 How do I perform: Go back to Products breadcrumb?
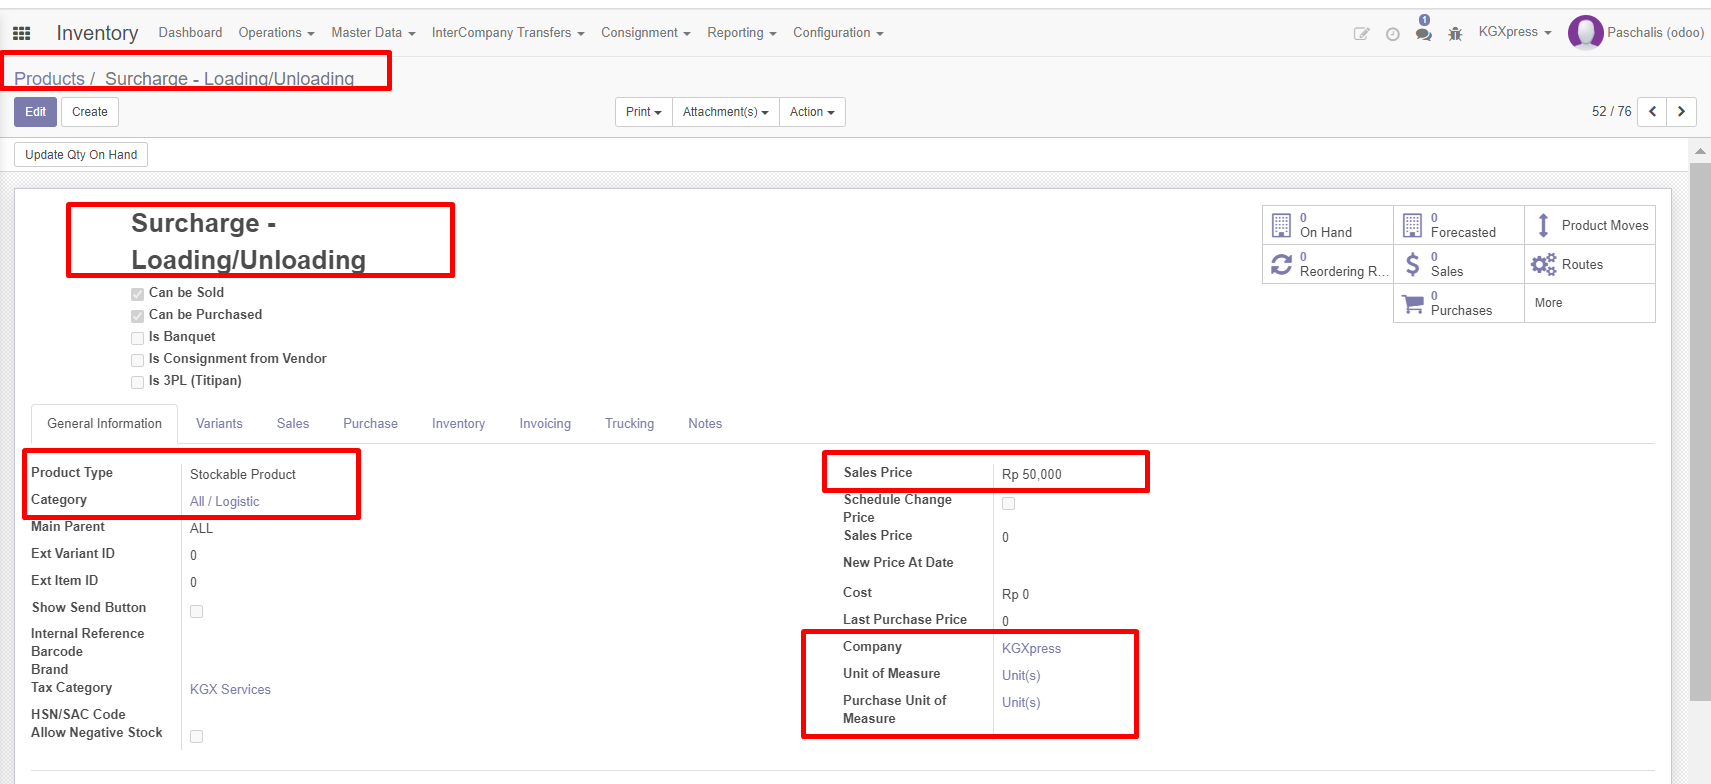click(49, 79)
